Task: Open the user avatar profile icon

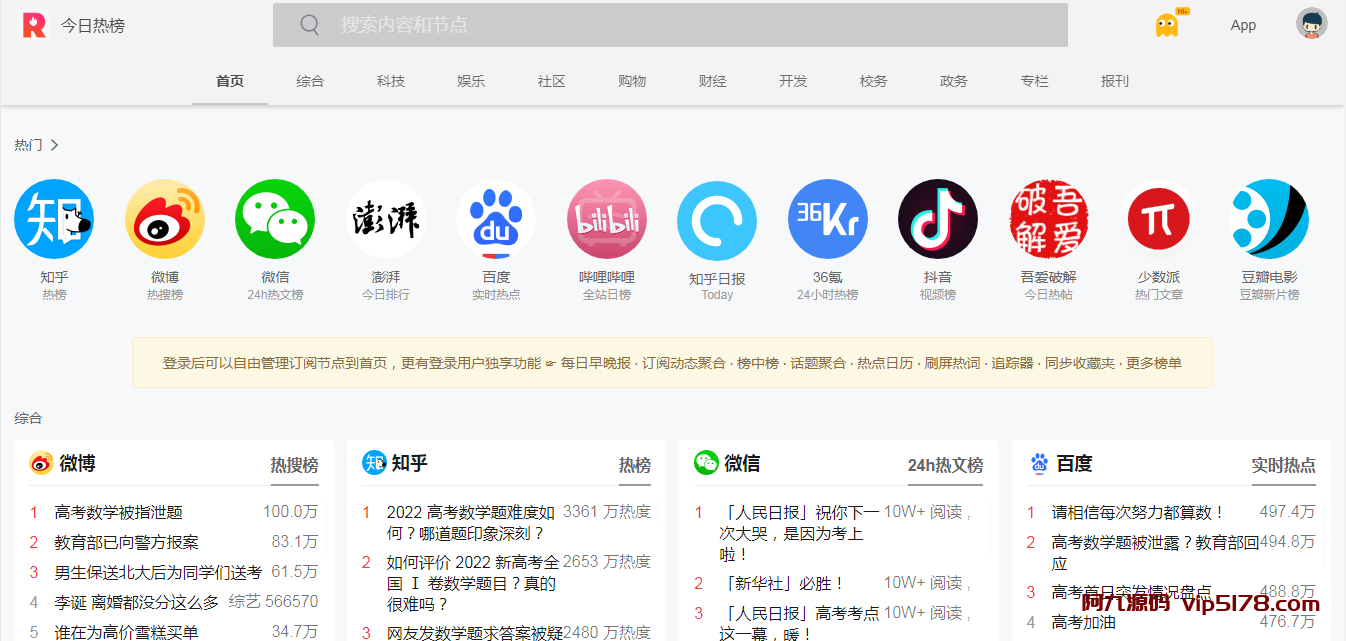Action: 1312,24
